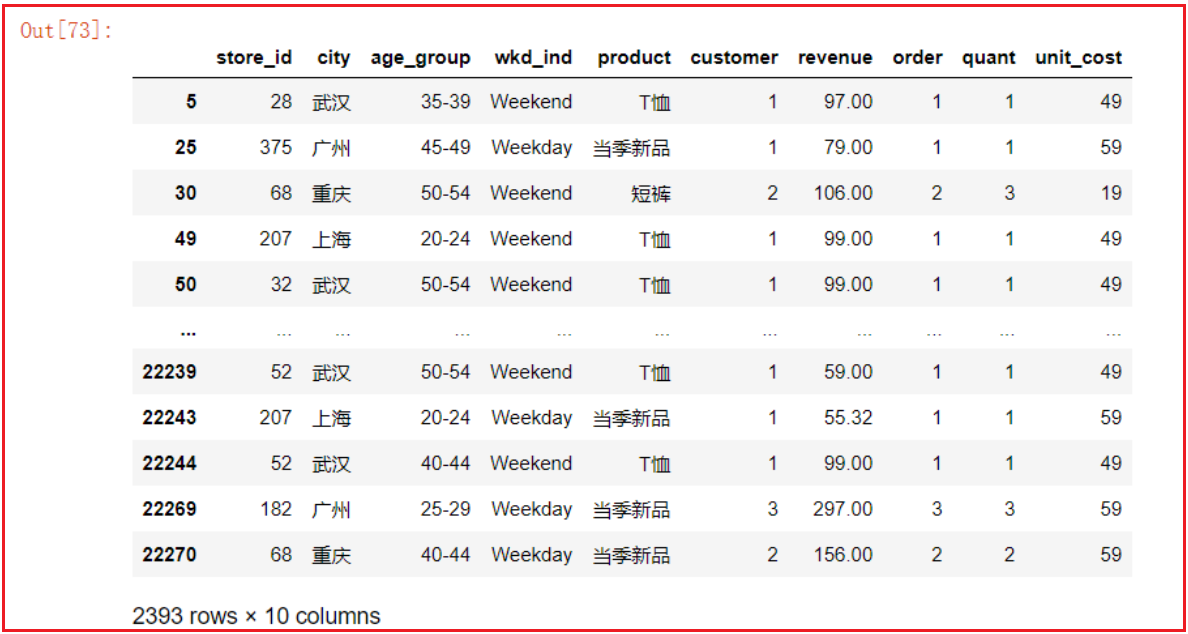
Task: Click the unit_cost cell showing 19
Action: pyautogui.click(x=1110, y=194)
